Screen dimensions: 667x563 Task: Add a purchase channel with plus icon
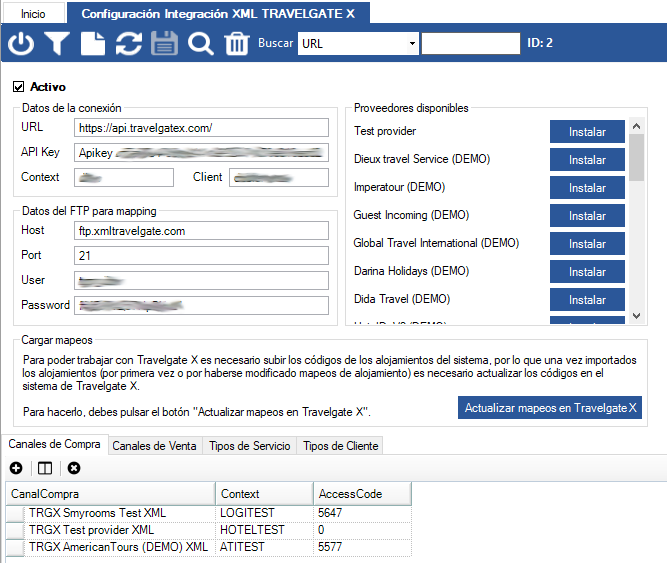click(16, 468)
